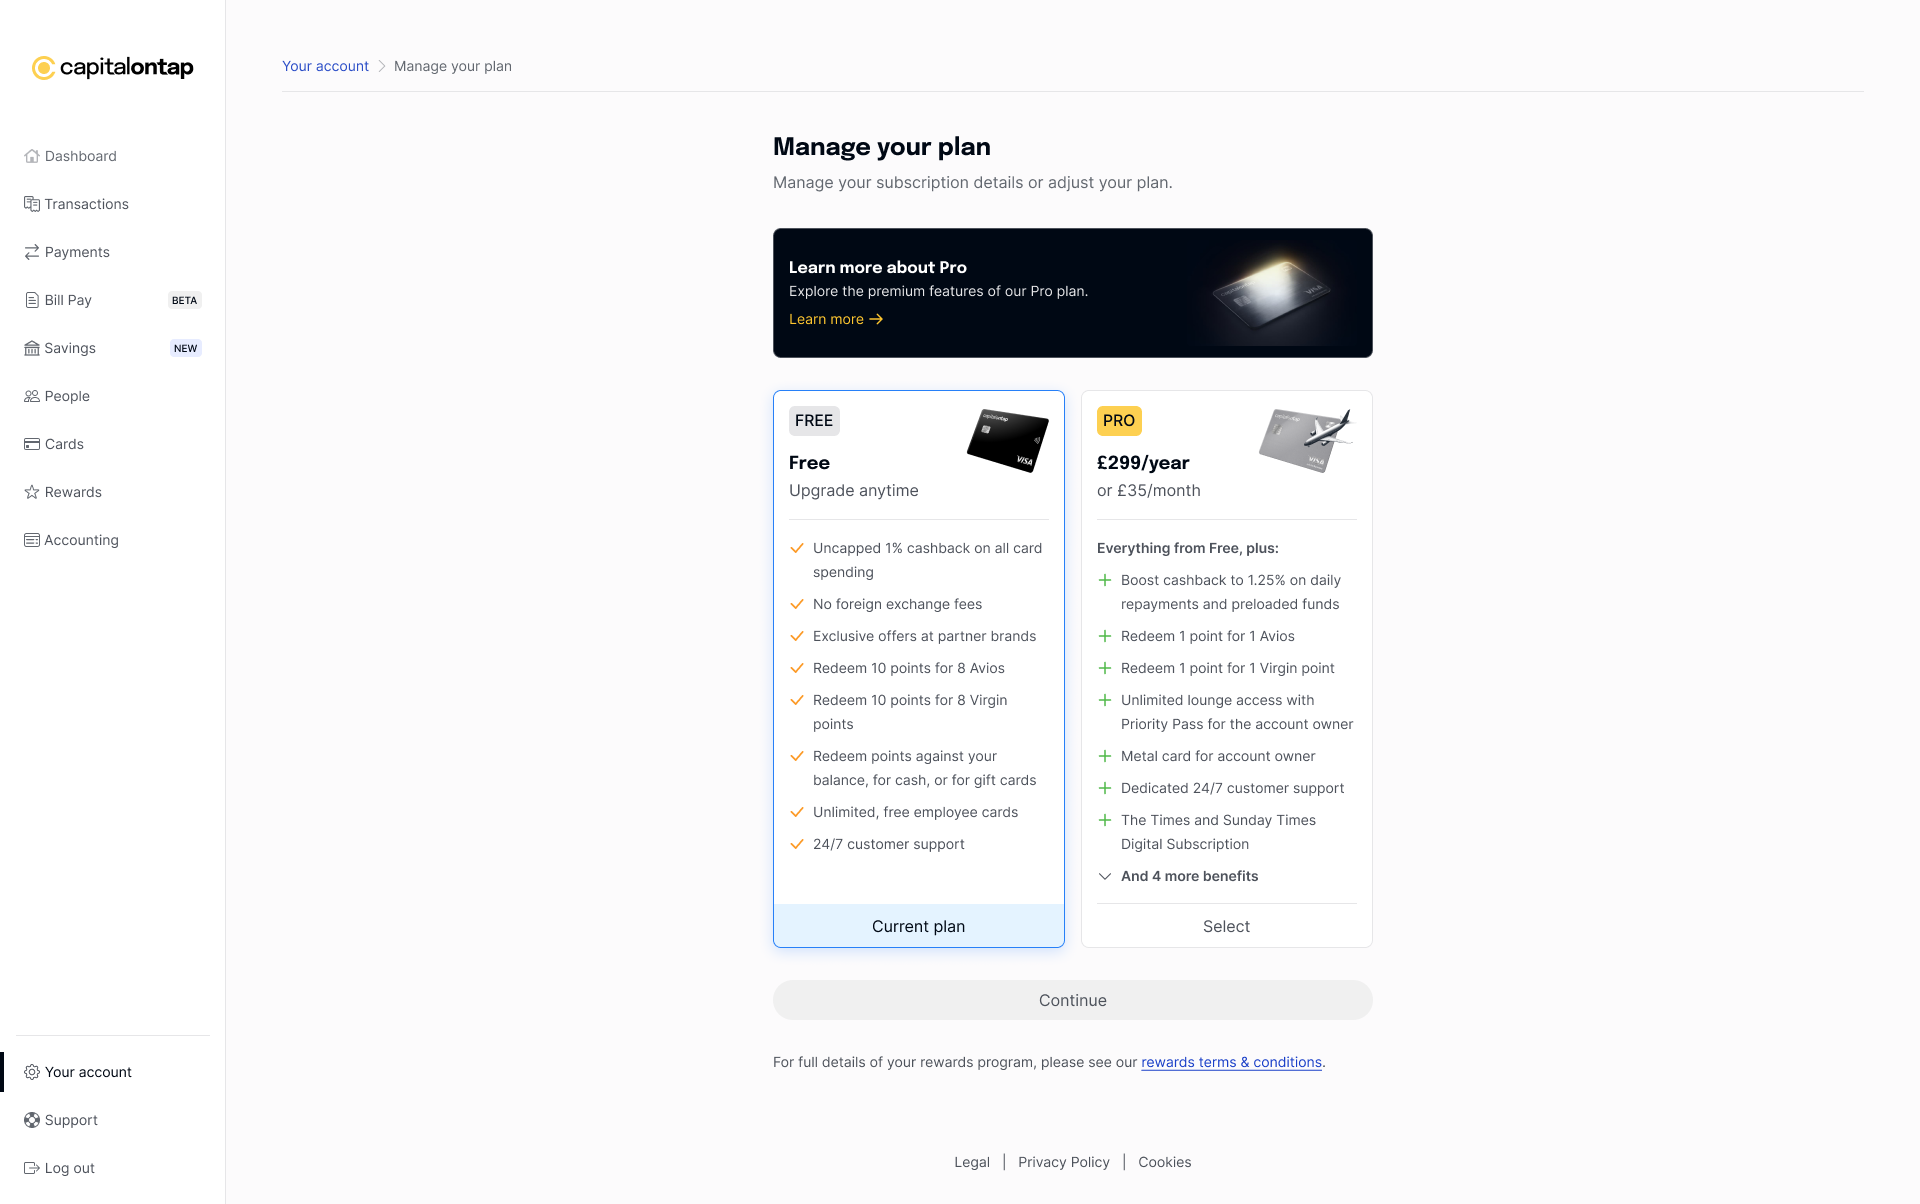Click the Continue button

pos(1072,1000)
